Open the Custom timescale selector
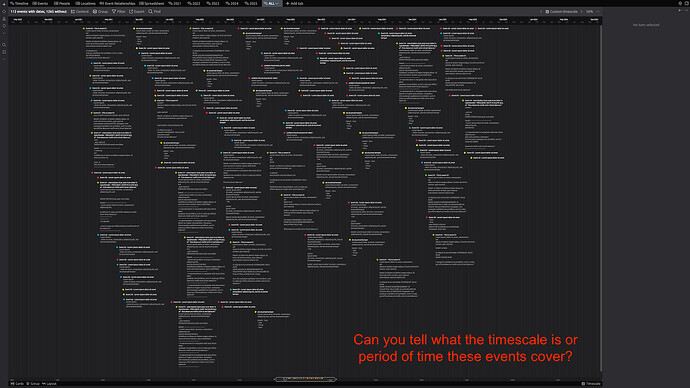690x388 pixels. [562, 11]
